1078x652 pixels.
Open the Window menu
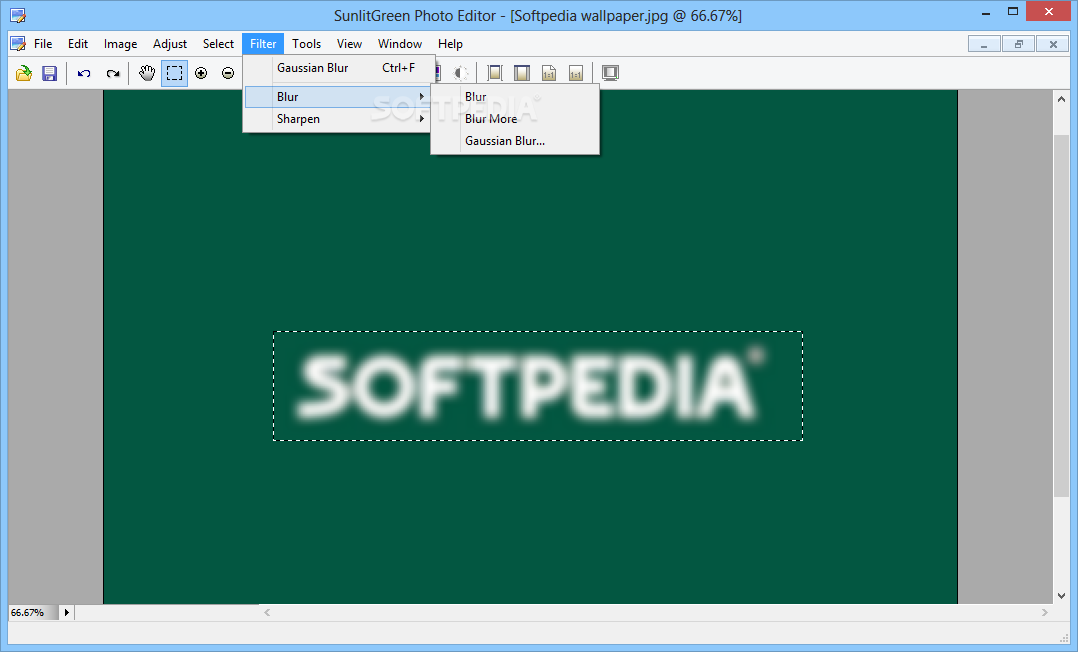click(x=399, y=44)
